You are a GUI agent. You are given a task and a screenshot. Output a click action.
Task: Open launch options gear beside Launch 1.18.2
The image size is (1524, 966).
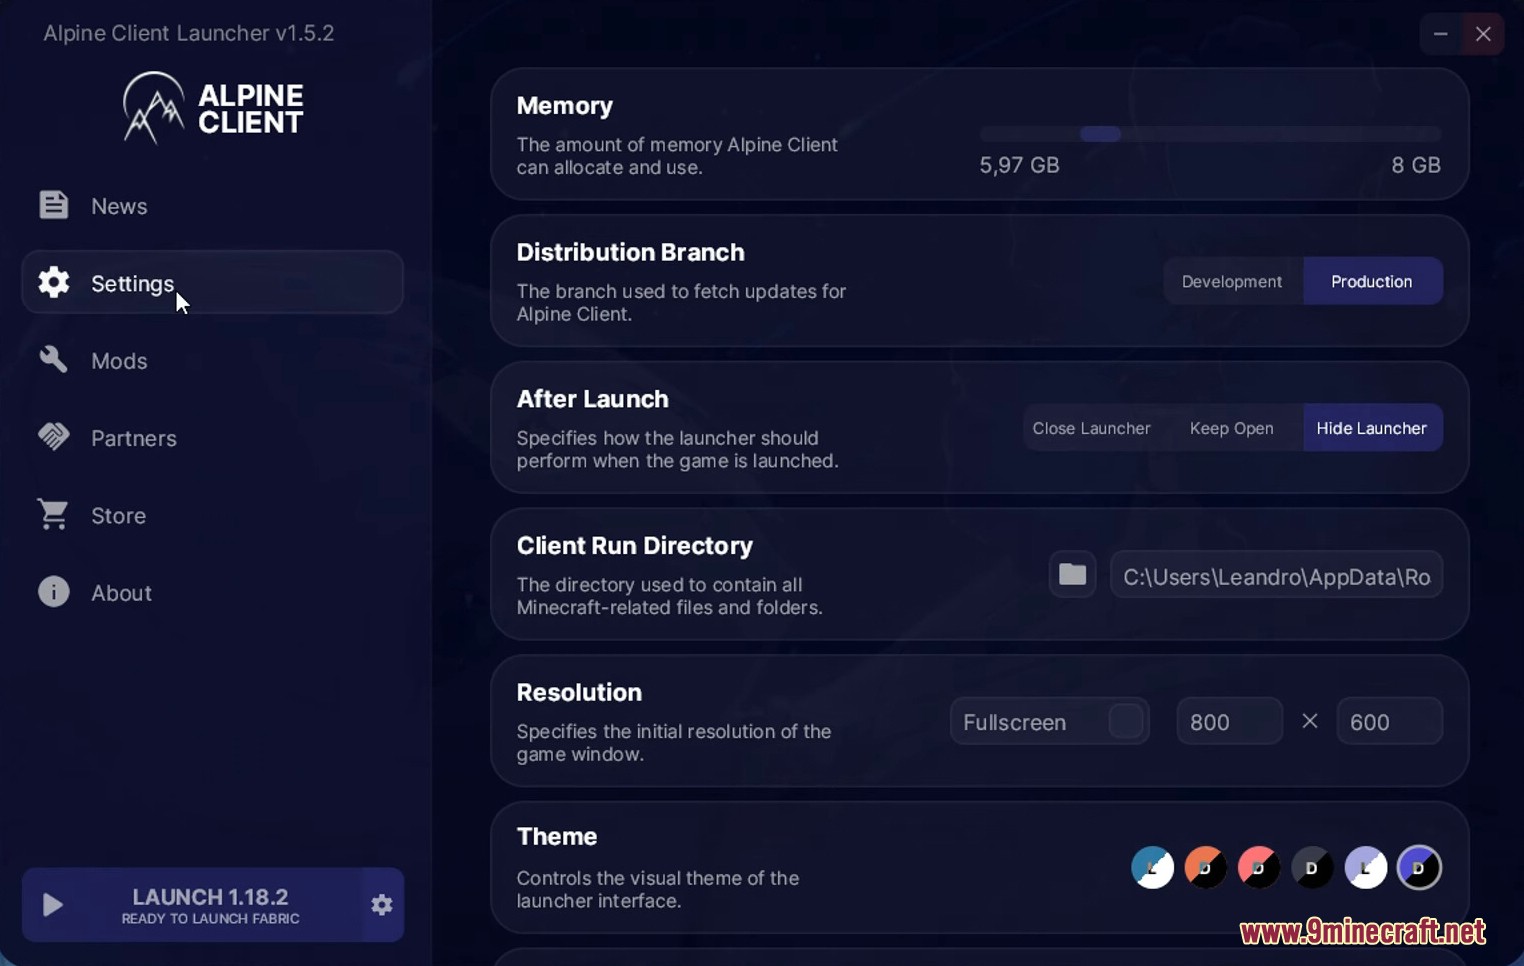(x=382, y=905)
